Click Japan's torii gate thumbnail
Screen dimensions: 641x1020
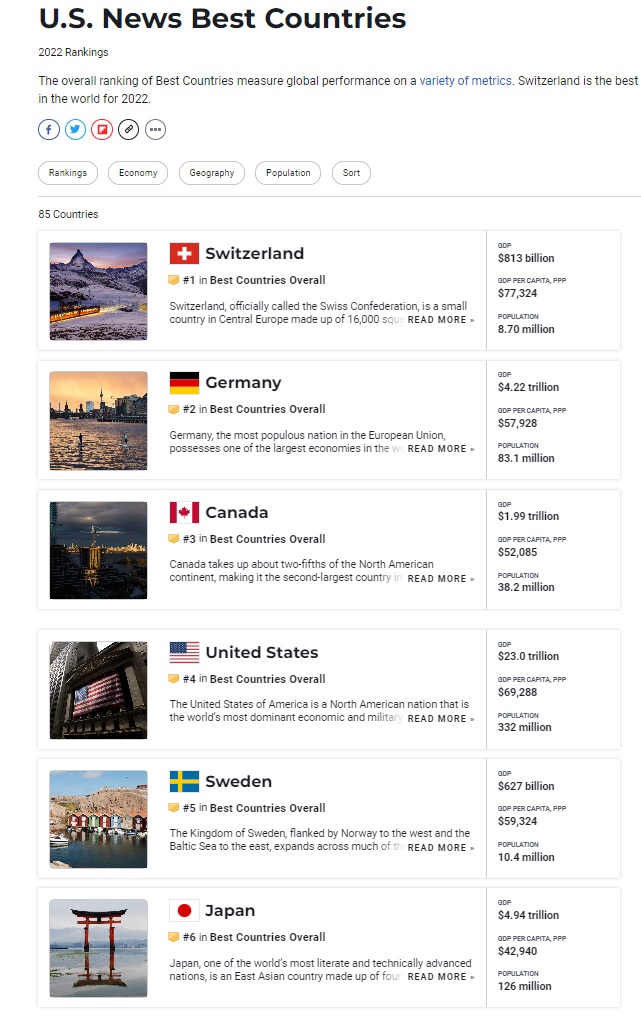pyautogui.click(x=98, y=948)
